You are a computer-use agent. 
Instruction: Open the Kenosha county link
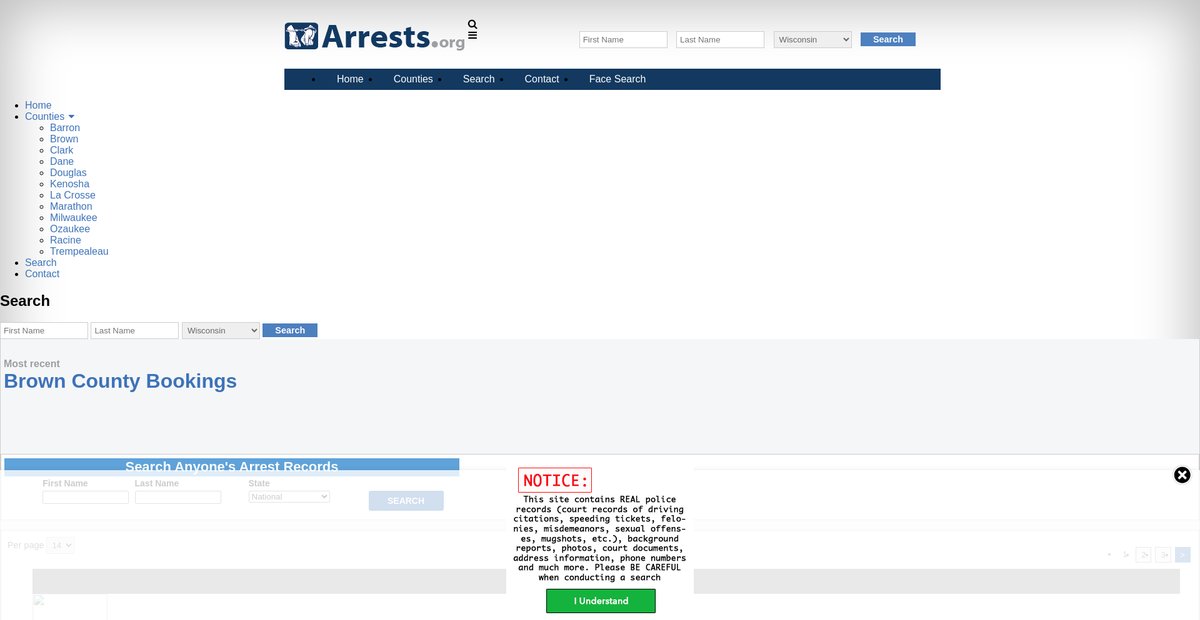(x=70, y=184)
